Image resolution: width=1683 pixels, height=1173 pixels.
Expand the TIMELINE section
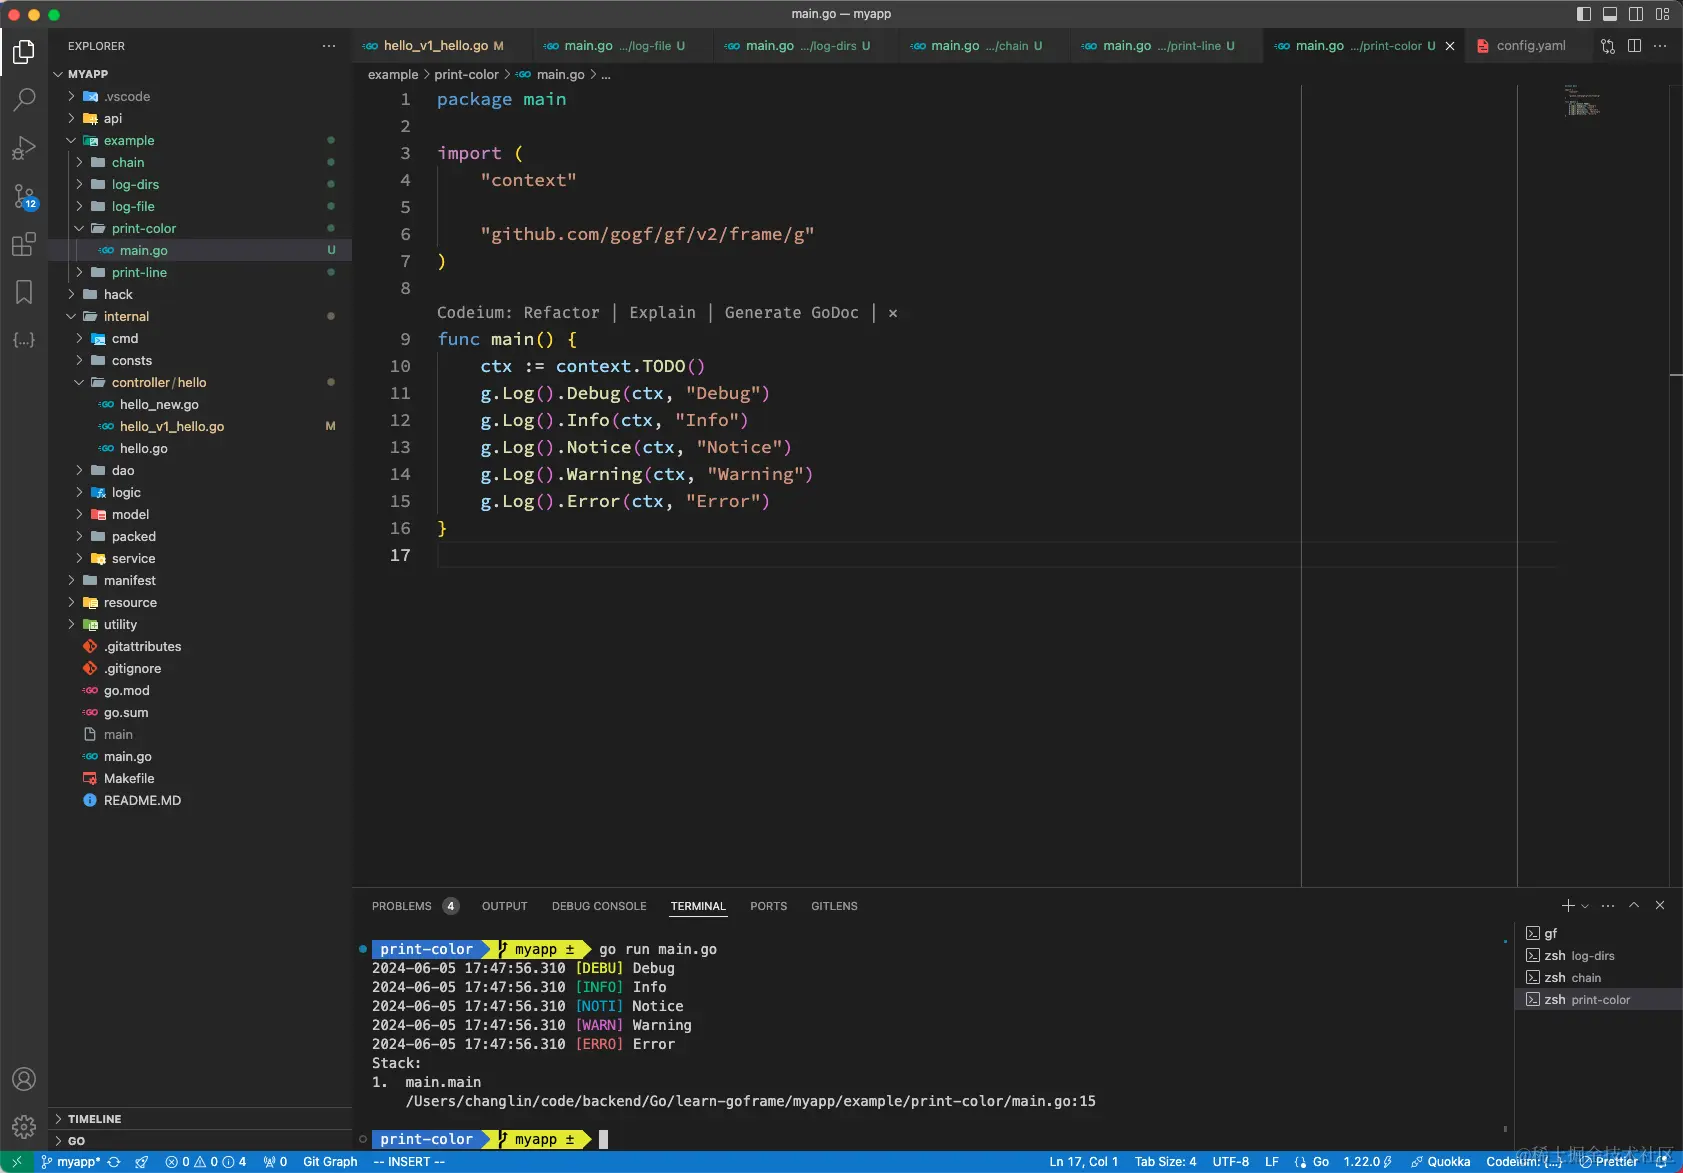coord(200,1119)
